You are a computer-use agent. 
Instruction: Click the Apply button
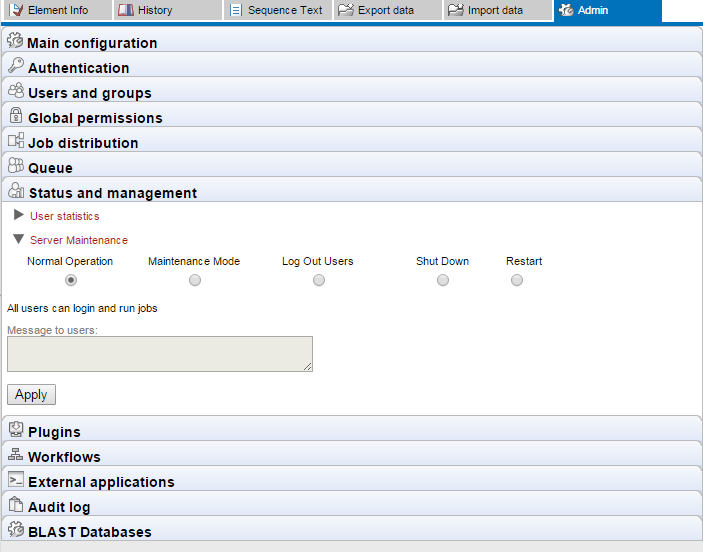click(31, 395)
